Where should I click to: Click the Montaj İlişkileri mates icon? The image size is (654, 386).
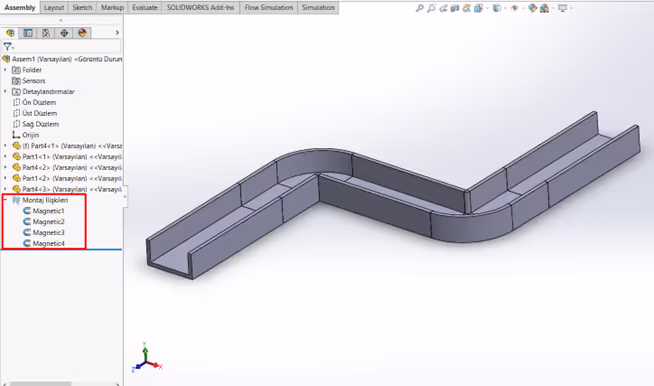pyautogui.click(x=16, y=200)
